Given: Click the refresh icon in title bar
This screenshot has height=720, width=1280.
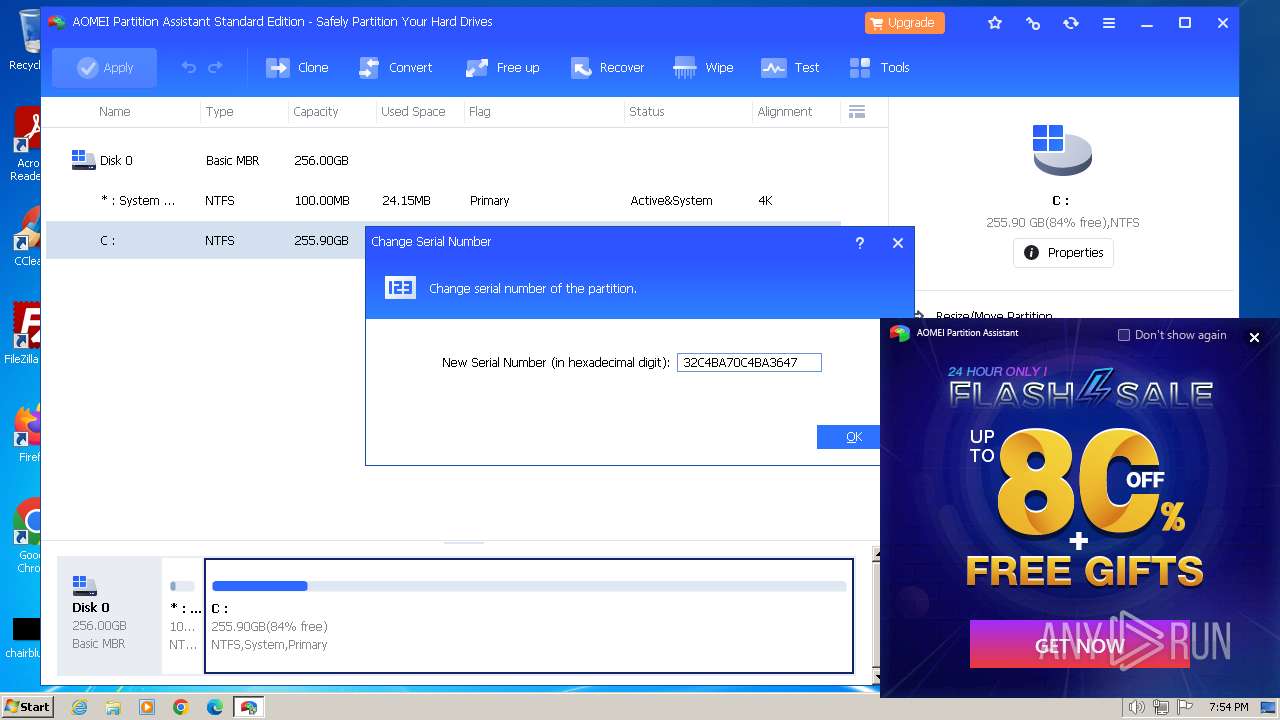Looking at the screenshot, I should pos(1071,22).
